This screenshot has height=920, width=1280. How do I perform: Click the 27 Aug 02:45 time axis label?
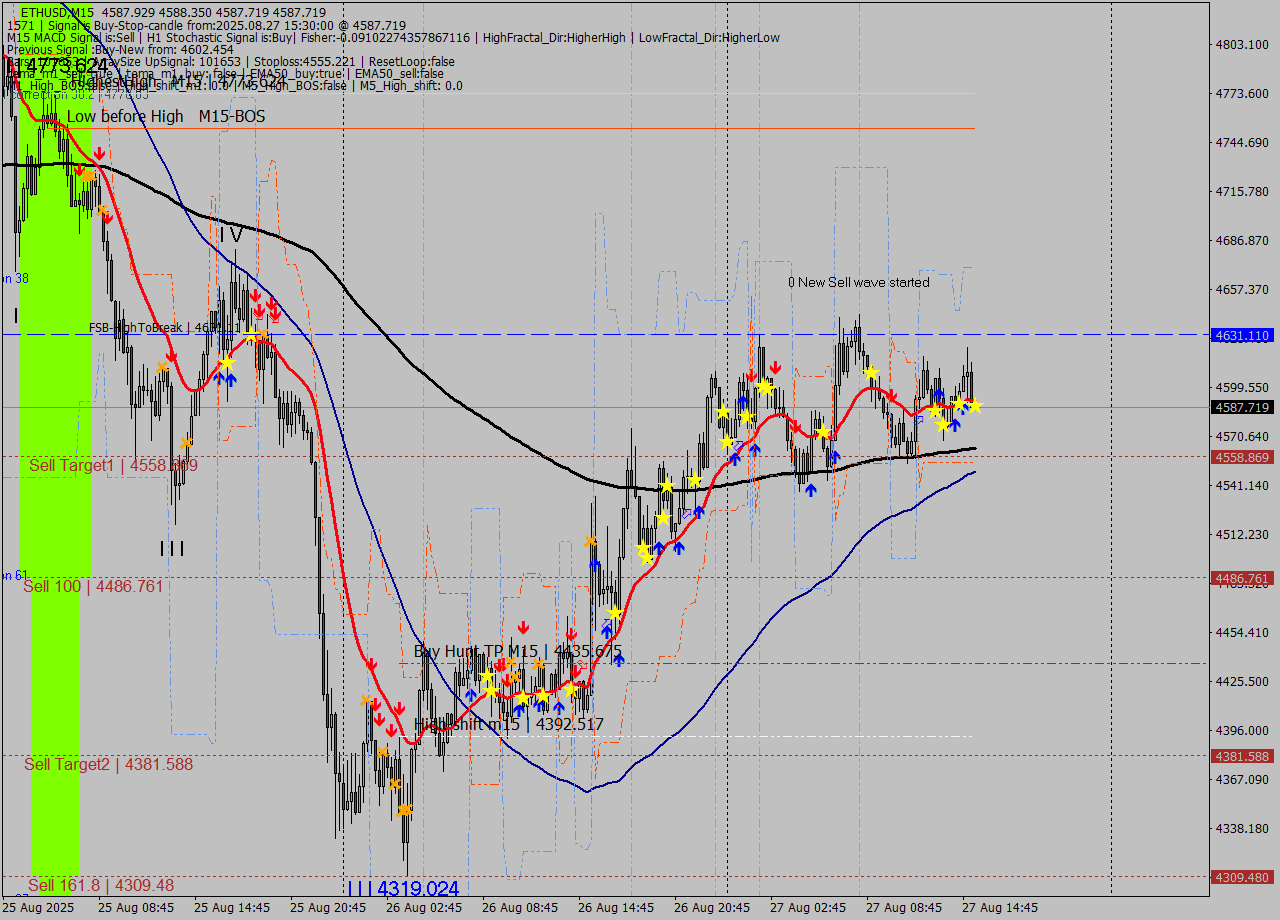tap(808, 908)
